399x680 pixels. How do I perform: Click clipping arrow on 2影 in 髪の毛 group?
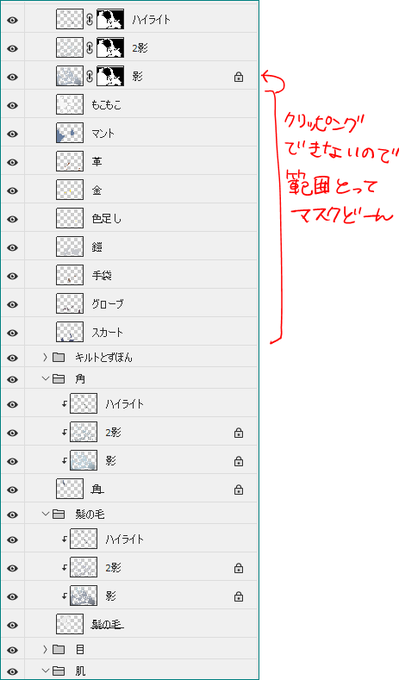[x=64, y=568]
